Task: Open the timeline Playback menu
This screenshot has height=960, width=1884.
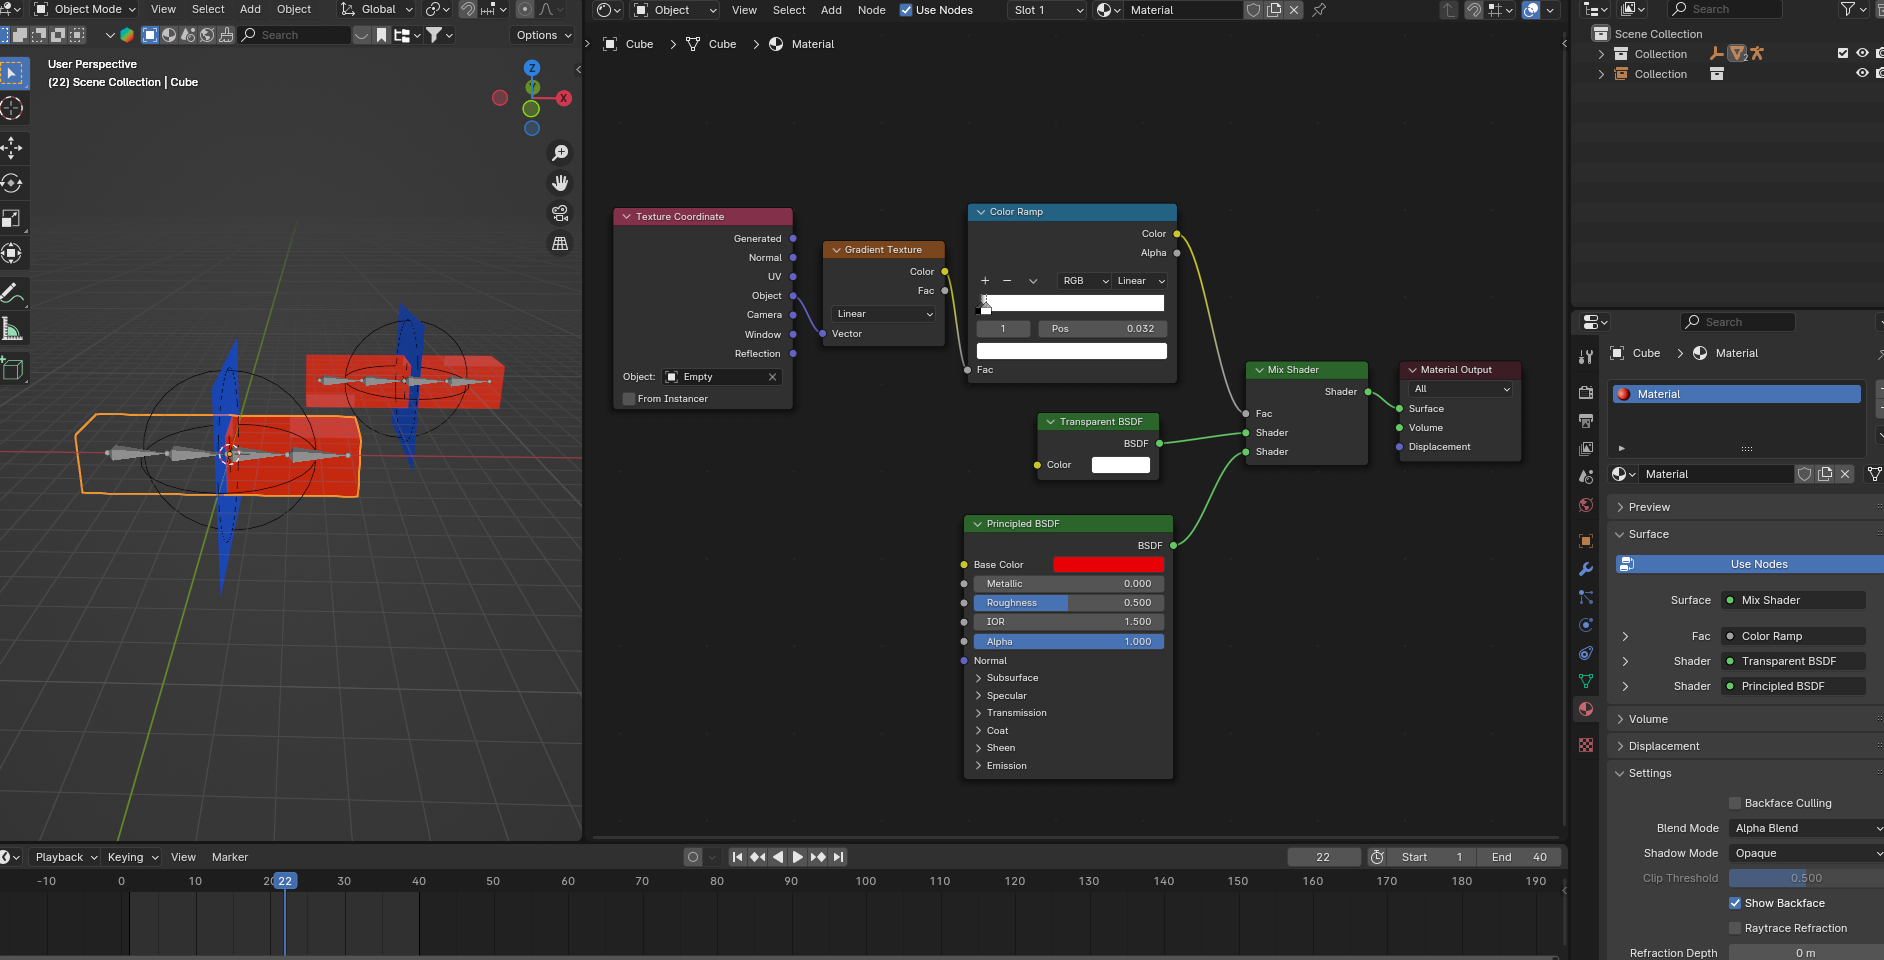Action: pos(66,857)
